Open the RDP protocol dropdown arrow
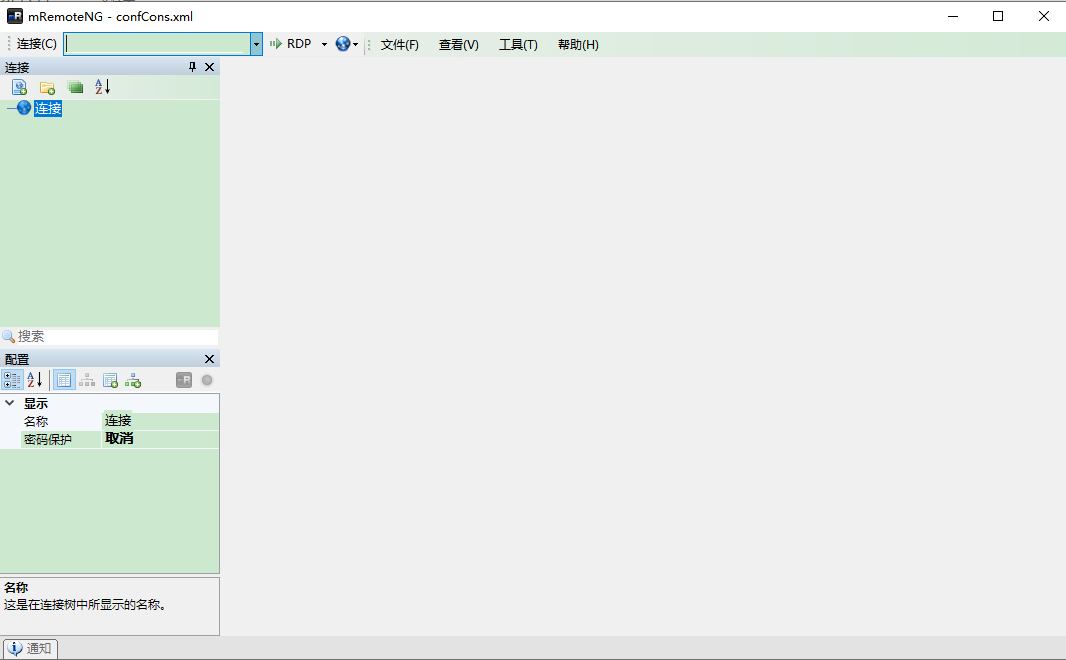 324,44
